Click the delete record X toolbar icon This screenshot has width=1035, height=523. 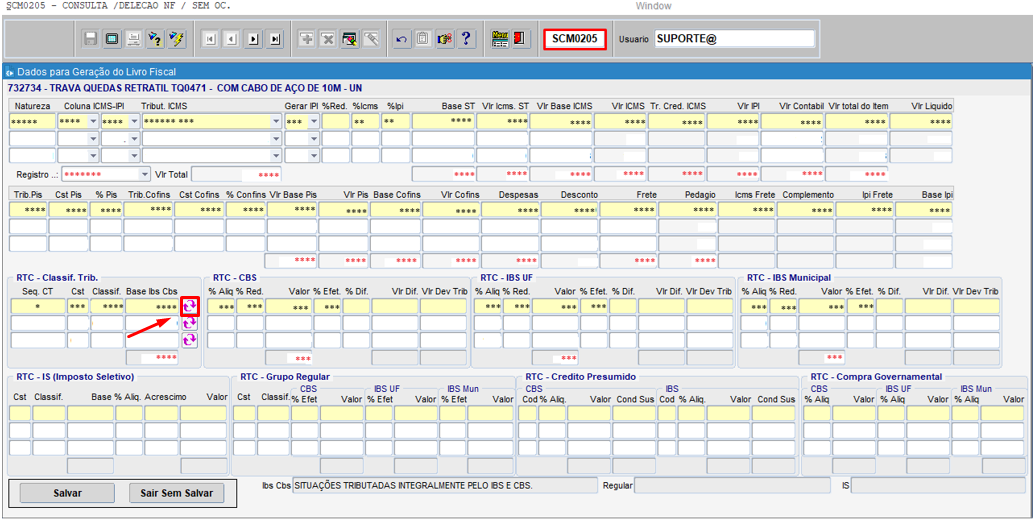327,39
